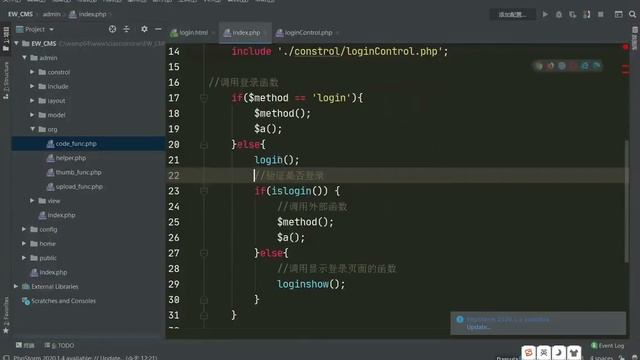Click the Collapse All icon in Project panel

tap(127, 29)
